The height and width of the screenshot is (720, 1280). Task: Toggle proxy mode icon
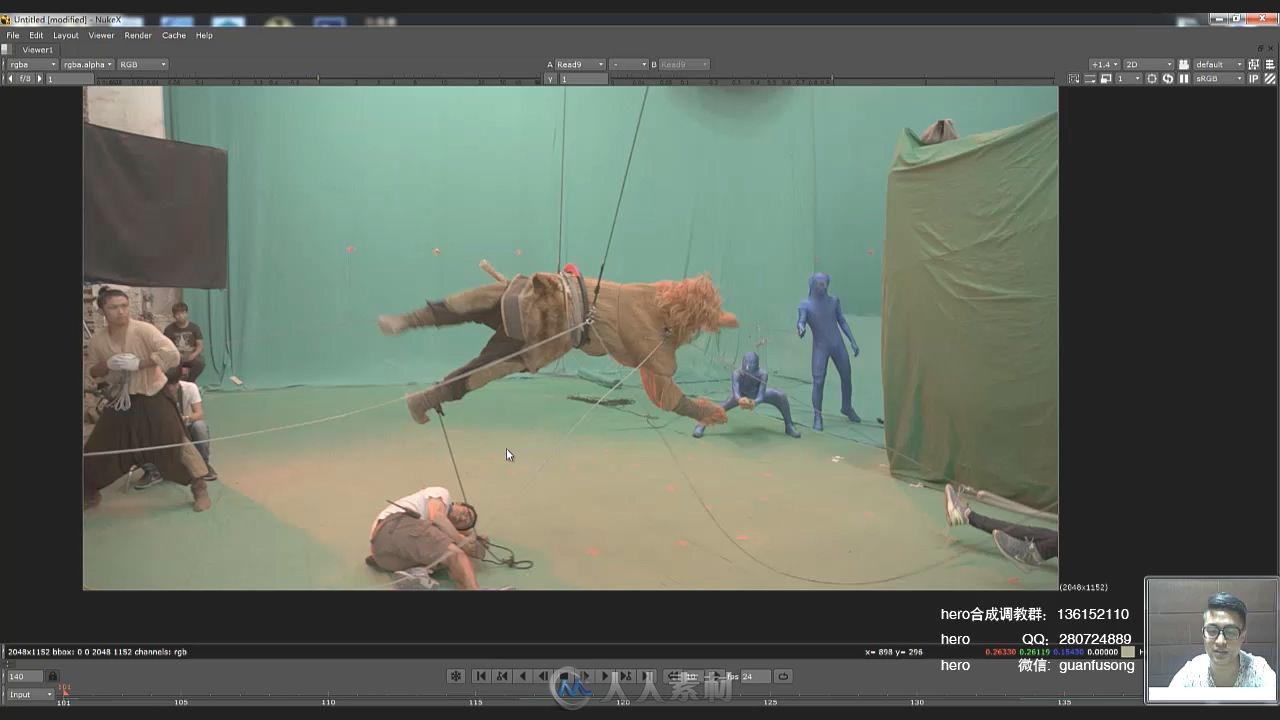point(1106,78)
